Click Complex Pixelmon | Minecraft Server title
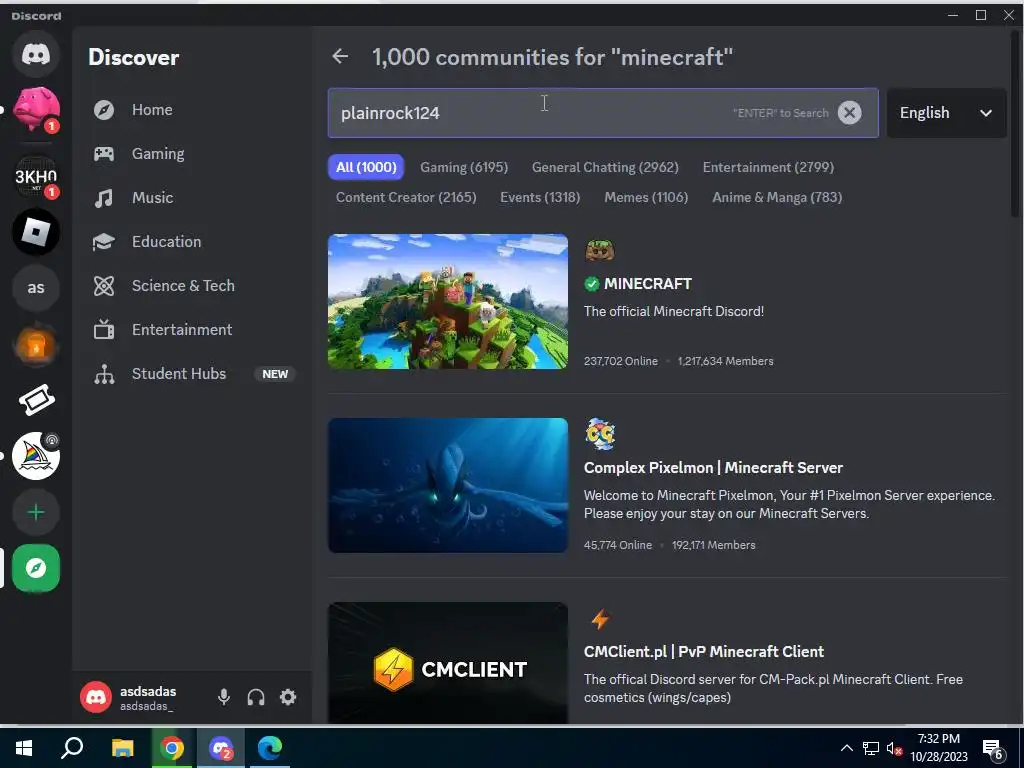The width and height of the screenshot is (1024, 768). 713,468
